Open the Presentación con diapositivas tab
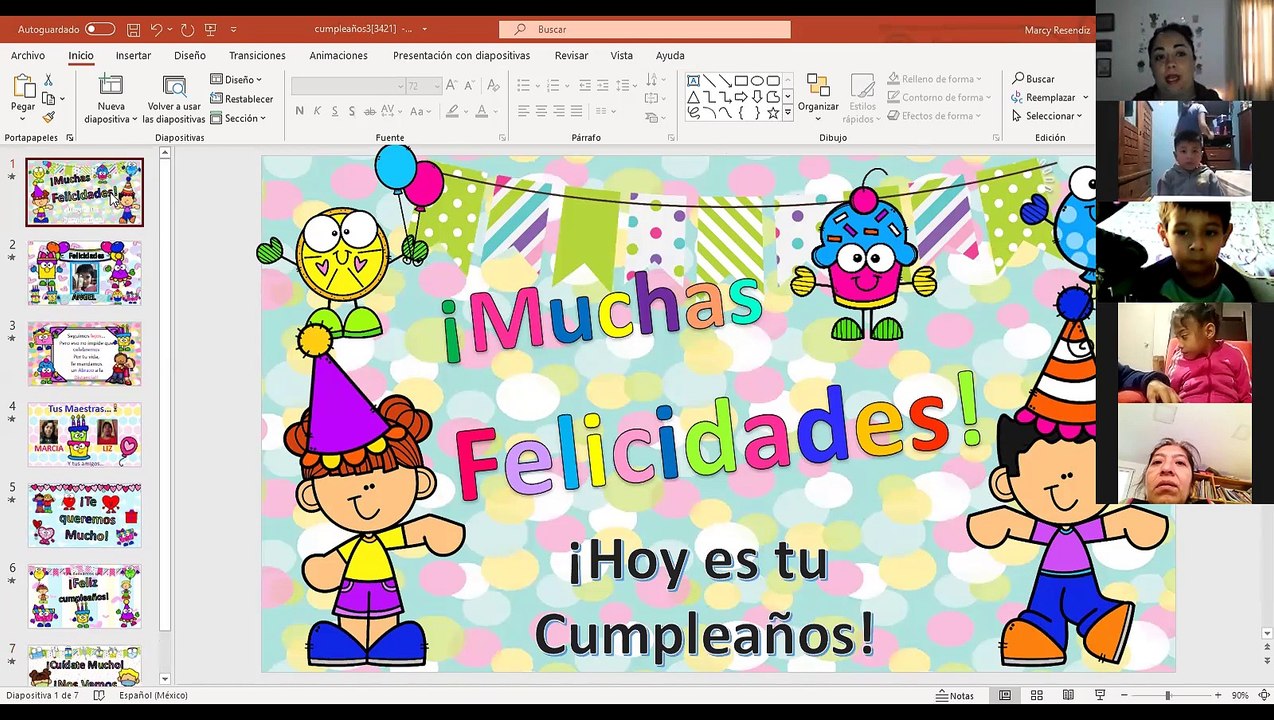Screen dimensions: 1274x720 [461, 56]
